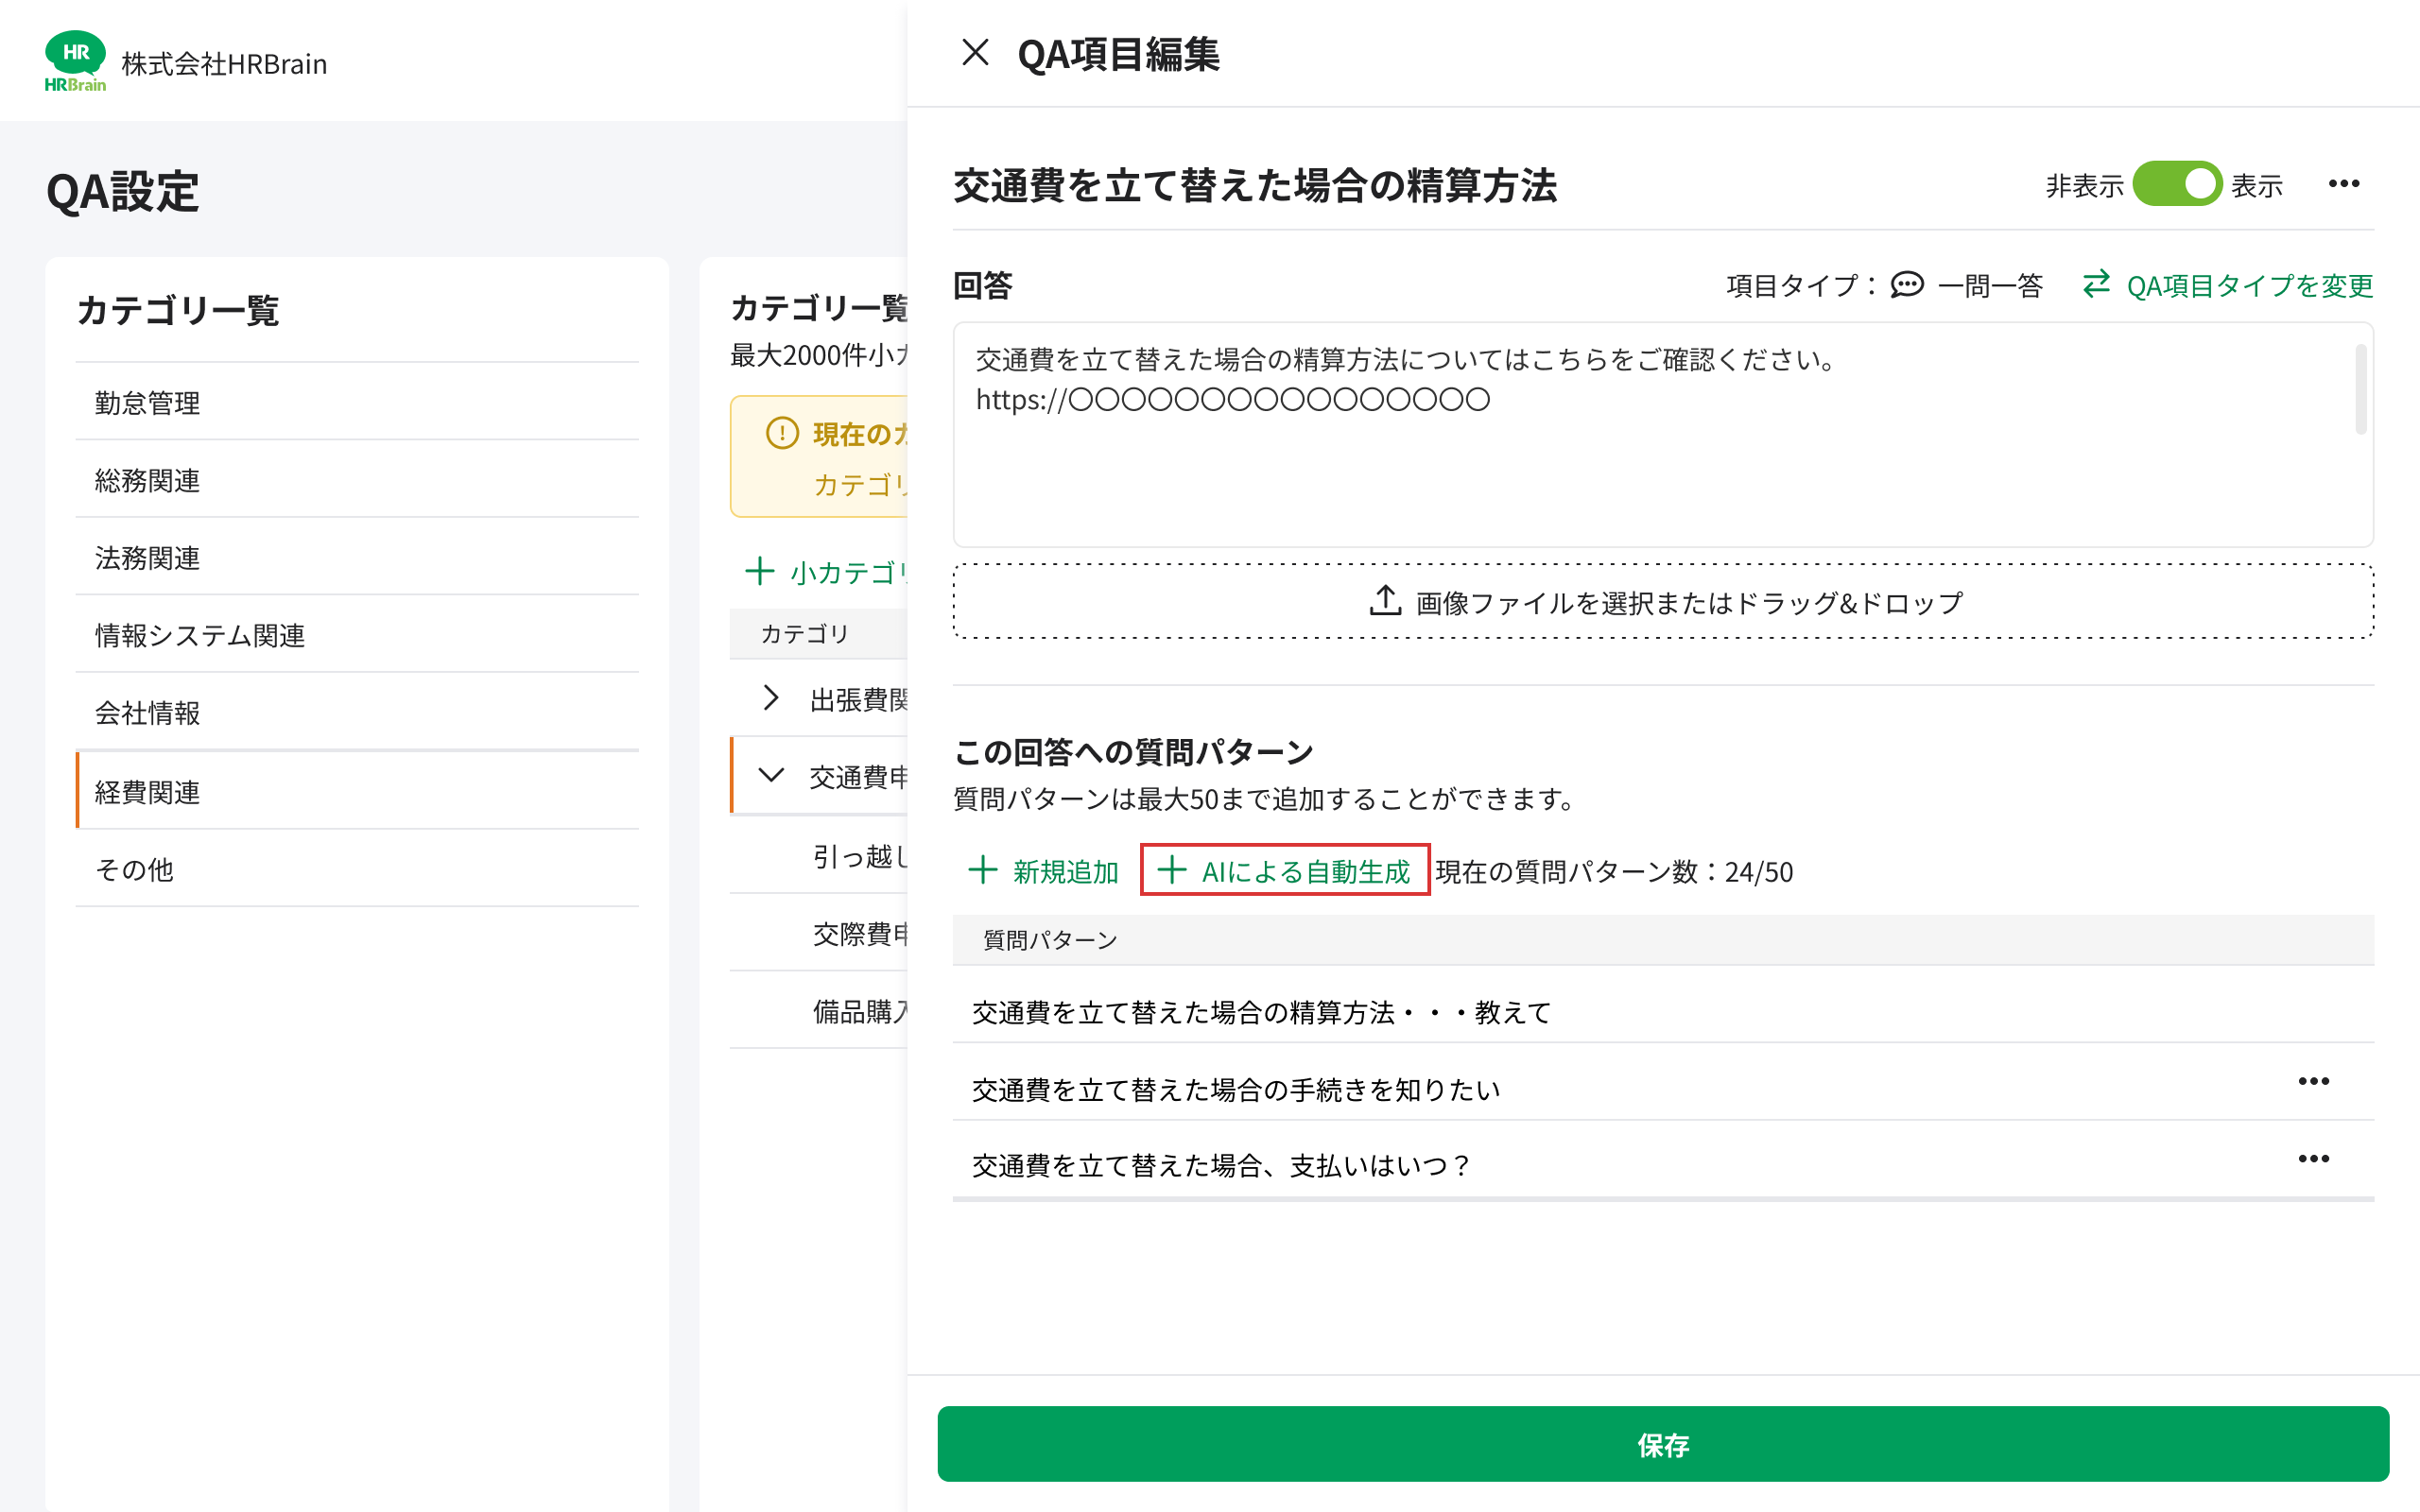Image resolution: width=2420 pixels, height=1512 pixels.
Task: Toggle the 非表示/表示 switch
Action: [x=2177, y=184]
